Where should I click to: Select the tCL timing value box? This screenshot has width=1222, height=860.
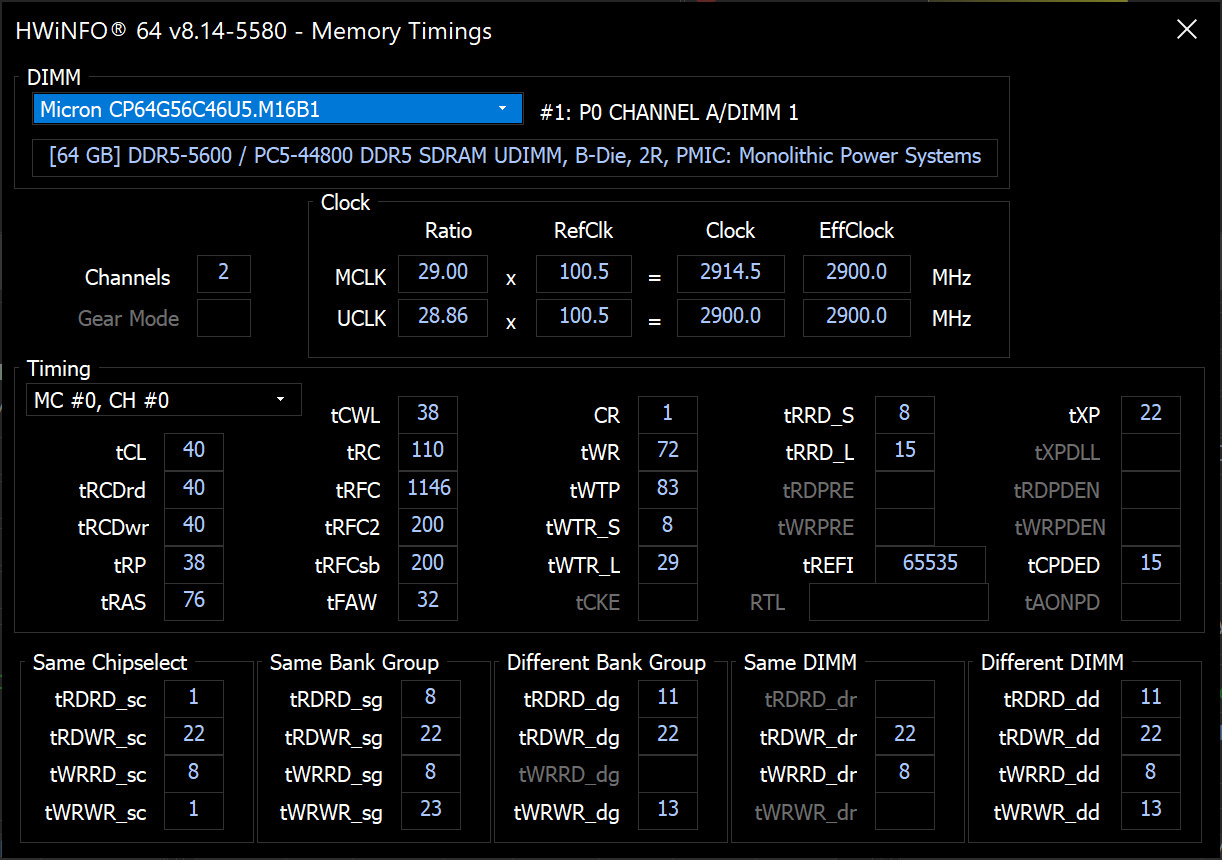(x=193, y=451)
